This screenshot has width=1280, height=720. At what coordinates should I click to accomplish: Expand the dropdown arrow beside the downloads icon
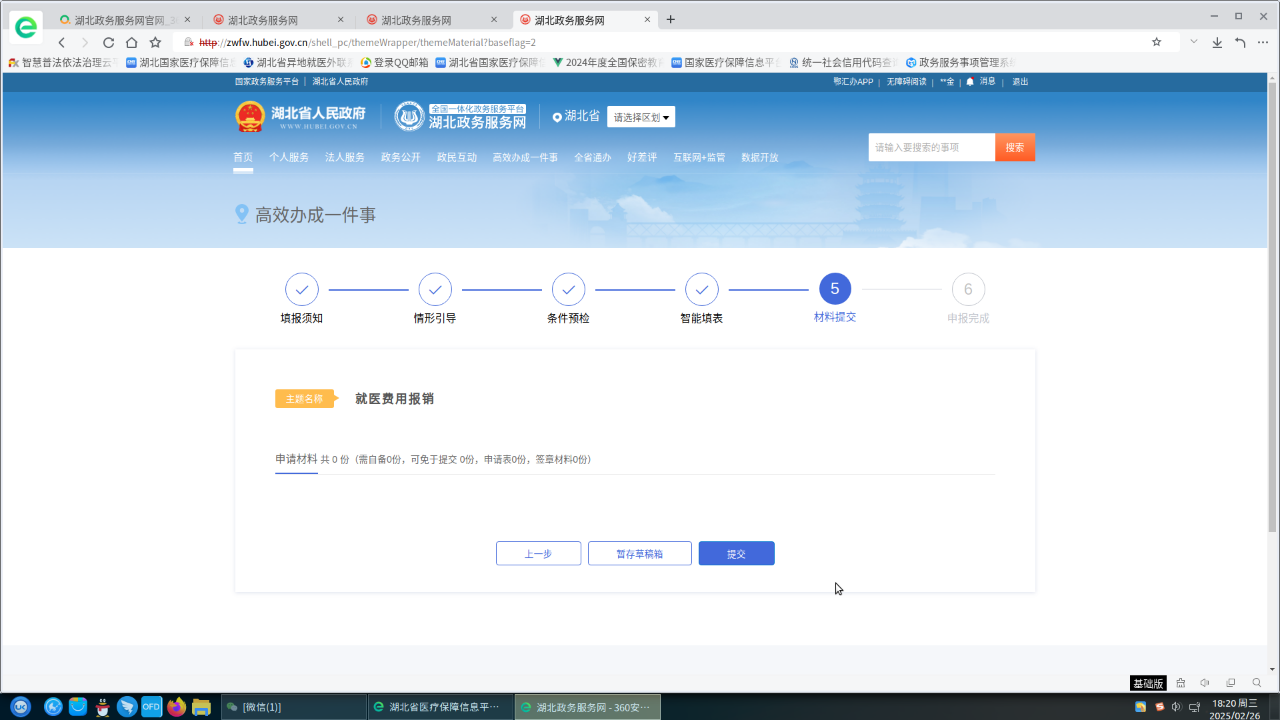click(1193, 42)
